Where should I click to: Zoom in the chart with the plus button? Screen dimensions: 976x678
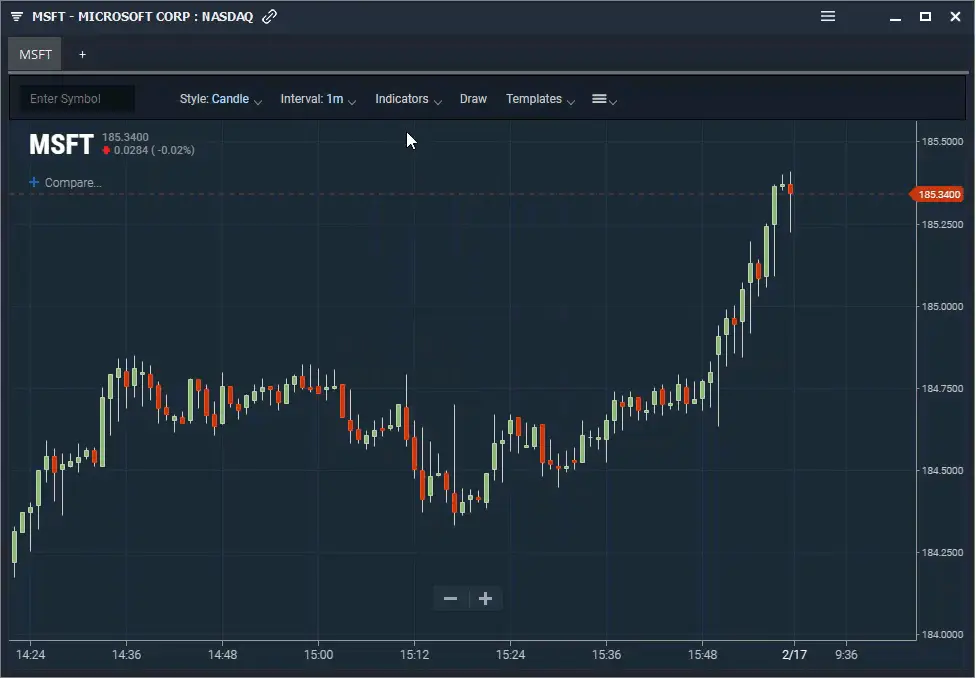(486, 598)
